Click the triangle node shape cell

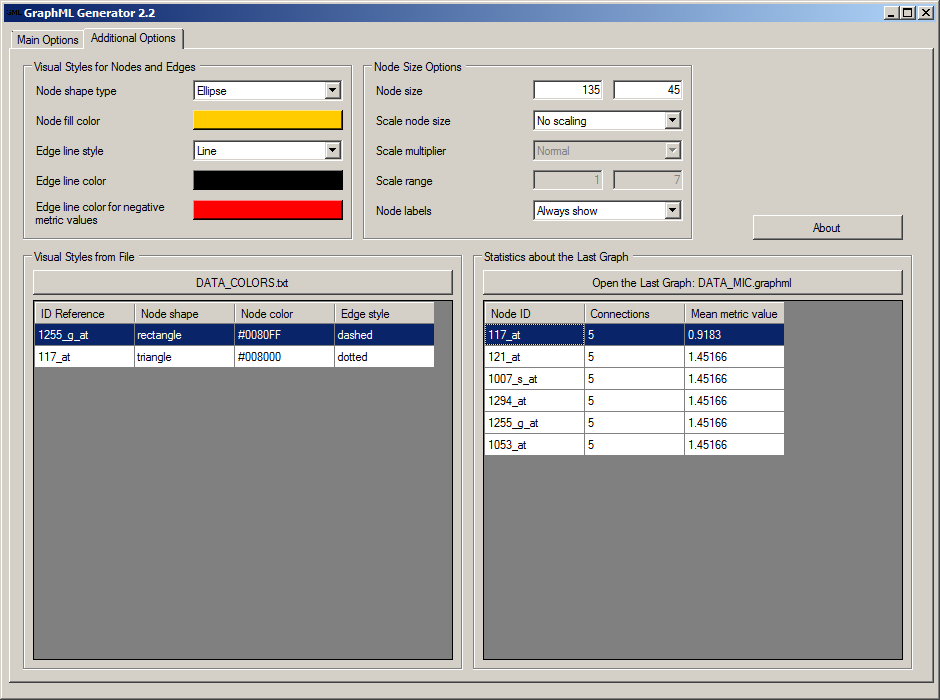point(185,357)
